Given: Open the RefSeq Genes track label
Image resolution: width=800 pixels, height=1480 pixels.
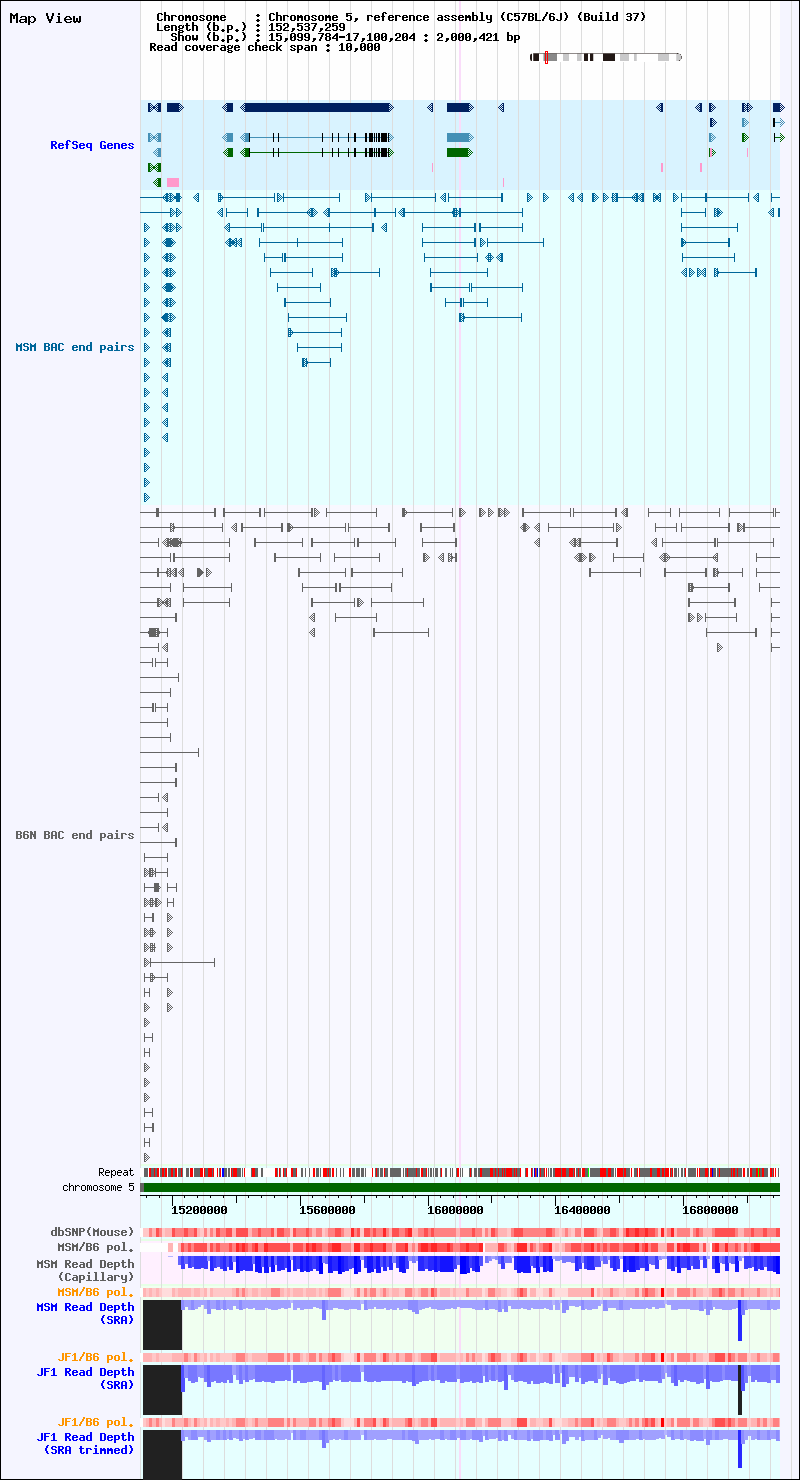Looking at the screenshot, I should pos(92,145).
